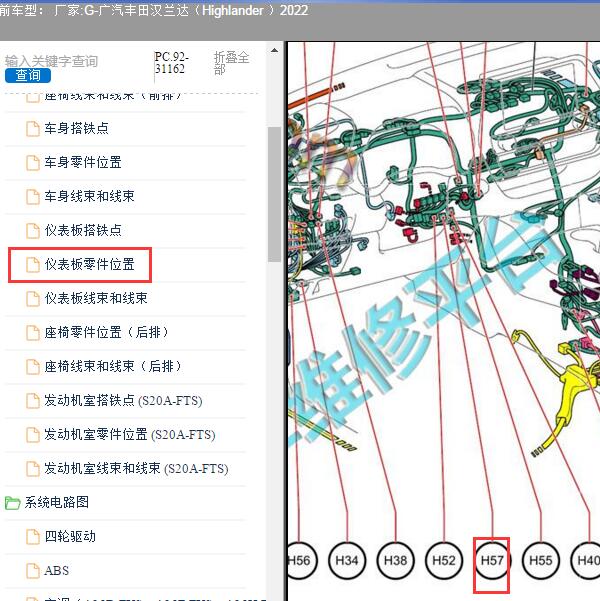The image size is (600, 601).
Task: Click the document icon beside 座椅零件位置（后排）
Action: click(33, 333)
